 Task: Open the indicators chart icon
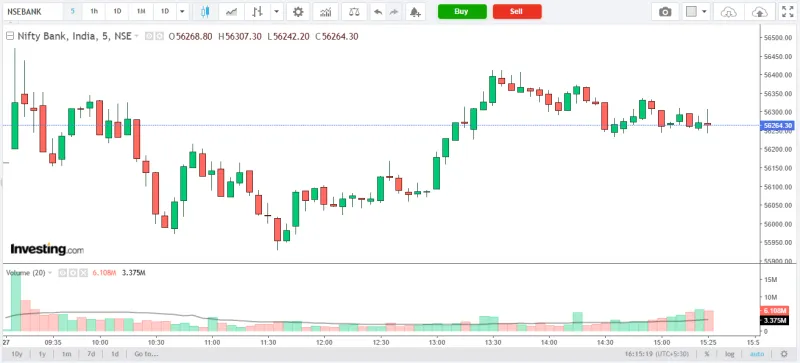tap(326, 12)
